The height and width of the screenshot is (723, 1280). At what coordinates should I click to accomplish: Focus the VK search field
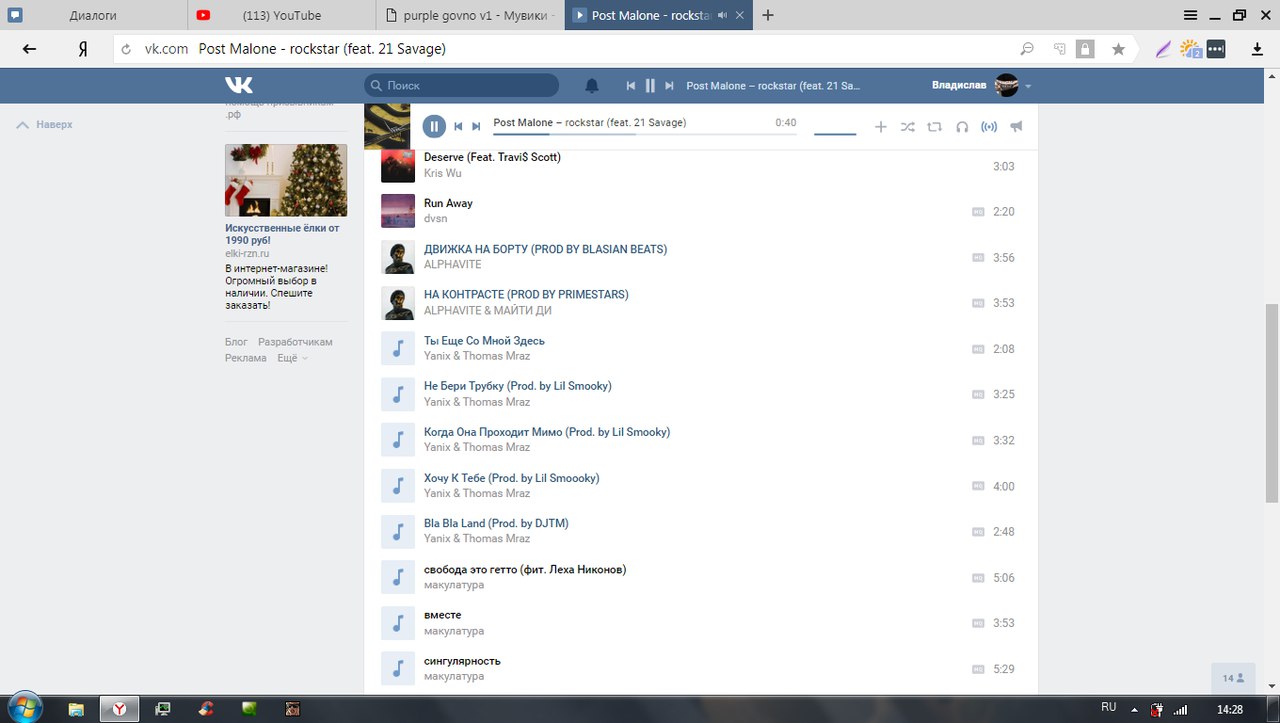pyautogui.click(x=461, y=86)
